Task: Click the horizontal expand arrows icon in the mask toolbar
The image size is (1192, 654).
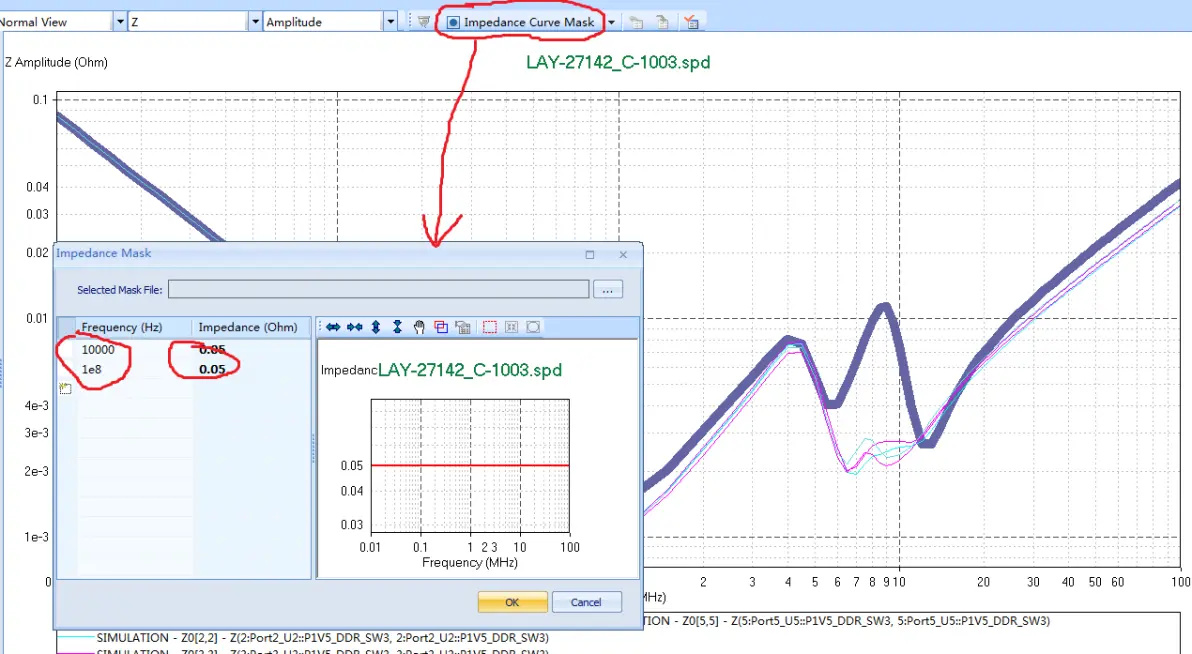Action: (333, 327)
